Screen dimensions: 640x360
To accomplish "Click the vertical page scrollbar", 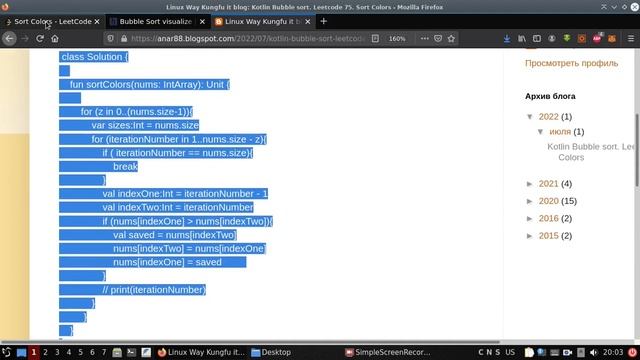I will (637, 150).
